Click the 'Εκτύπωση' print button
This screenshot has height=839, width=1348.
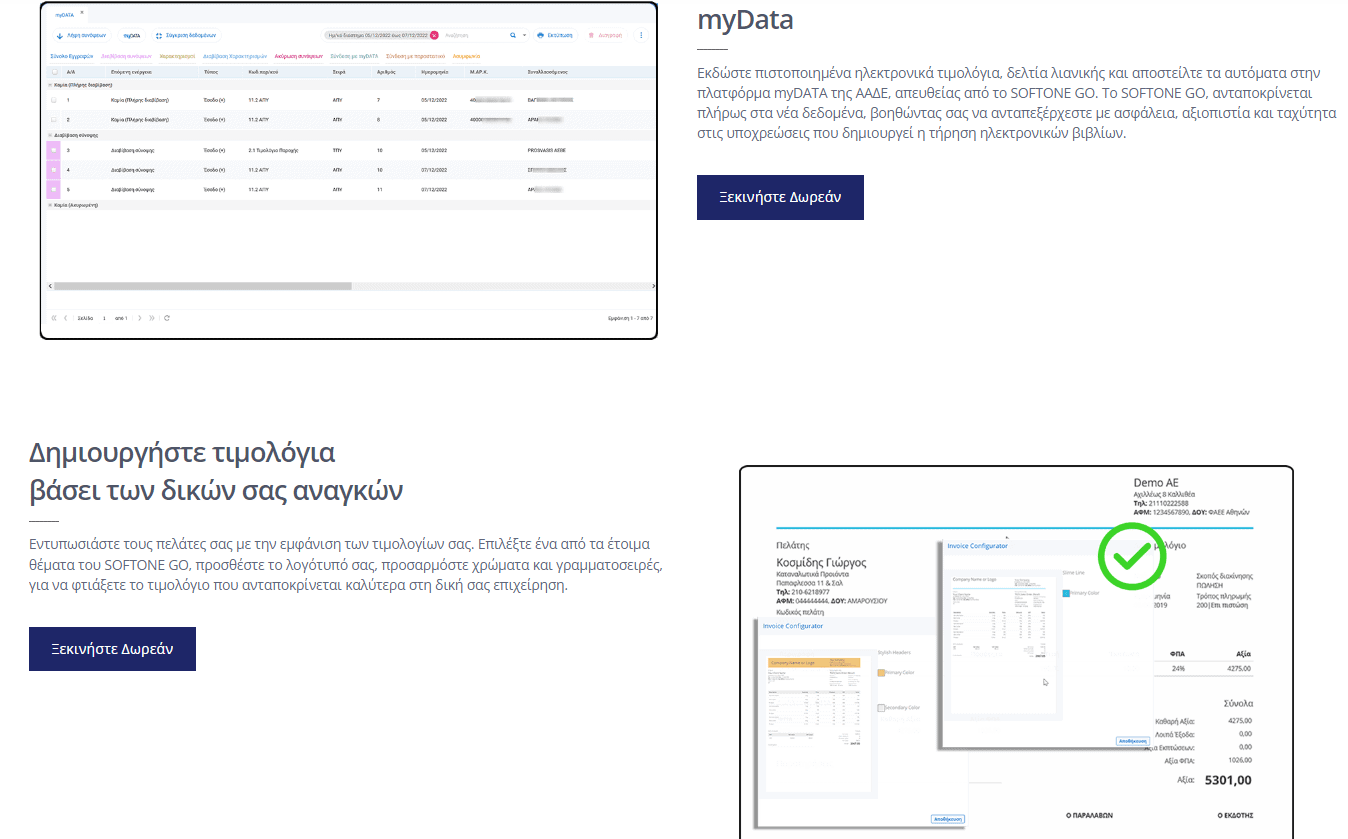pos(555,35)
